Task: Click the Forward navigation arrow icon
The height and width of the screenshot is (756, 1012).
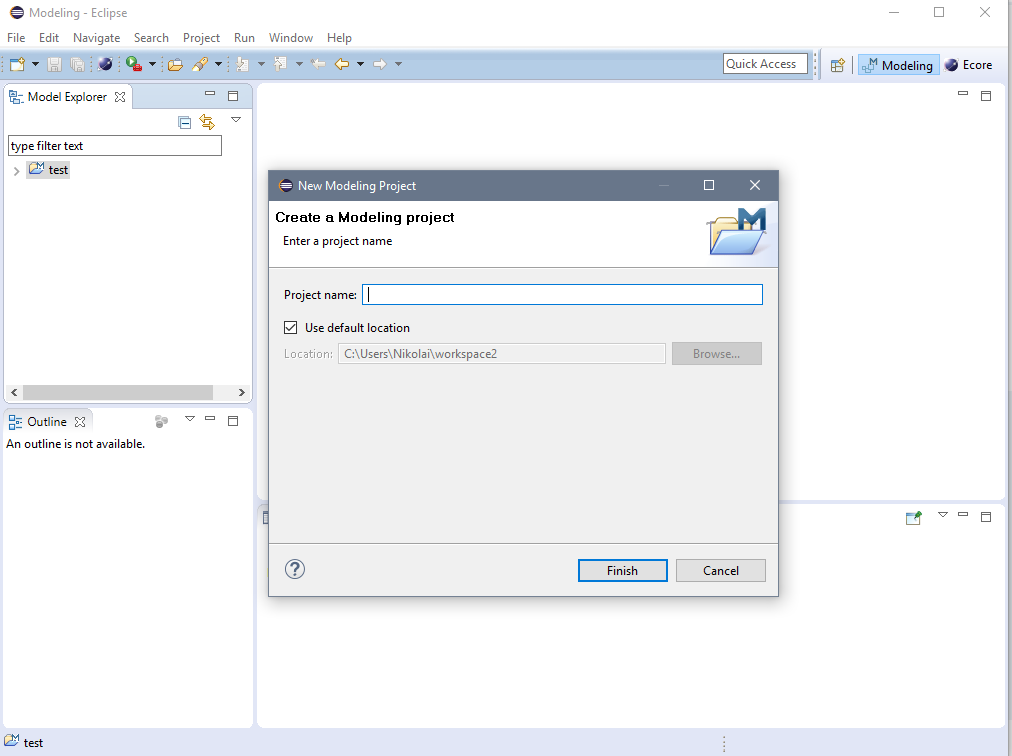Action: point(380,64)
